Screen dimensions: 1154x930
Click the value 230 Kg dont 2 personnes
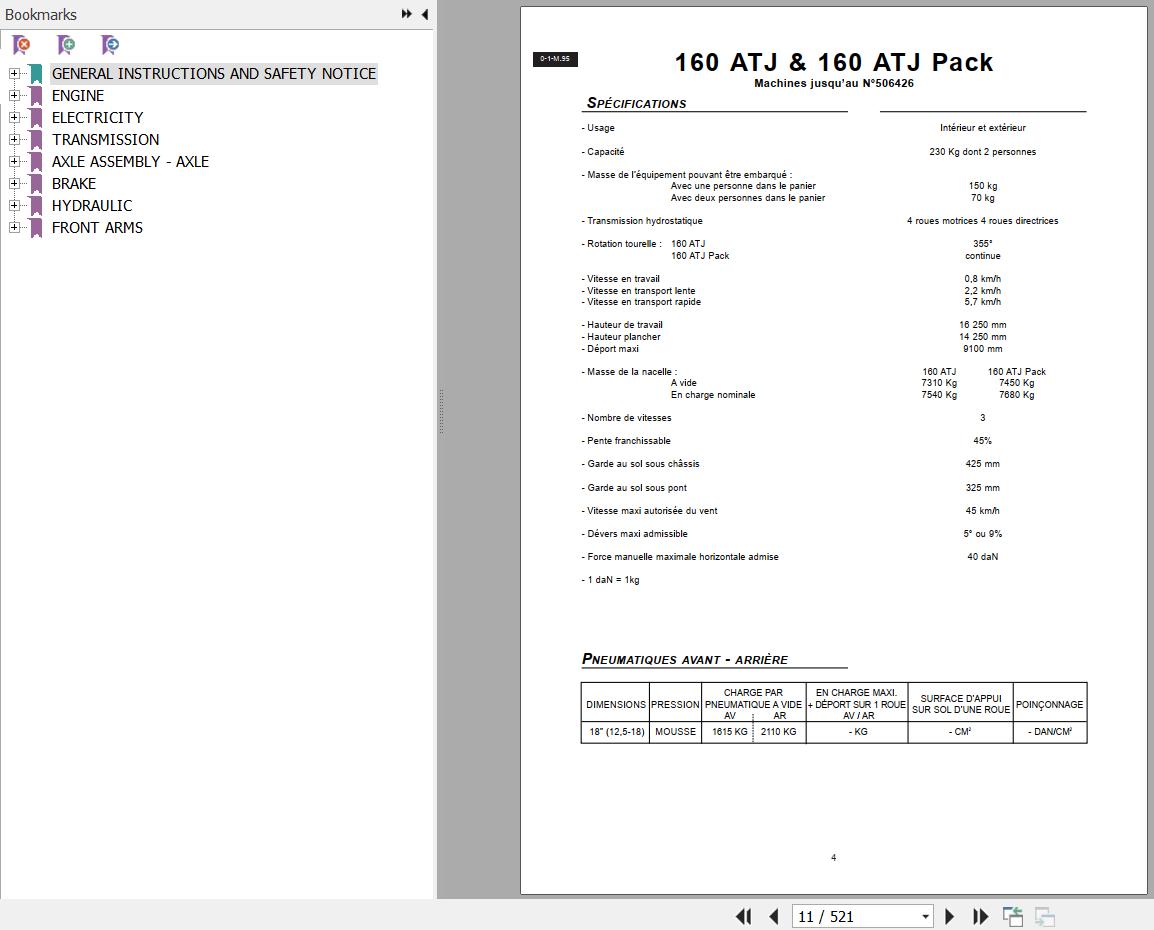pos(983,152)
